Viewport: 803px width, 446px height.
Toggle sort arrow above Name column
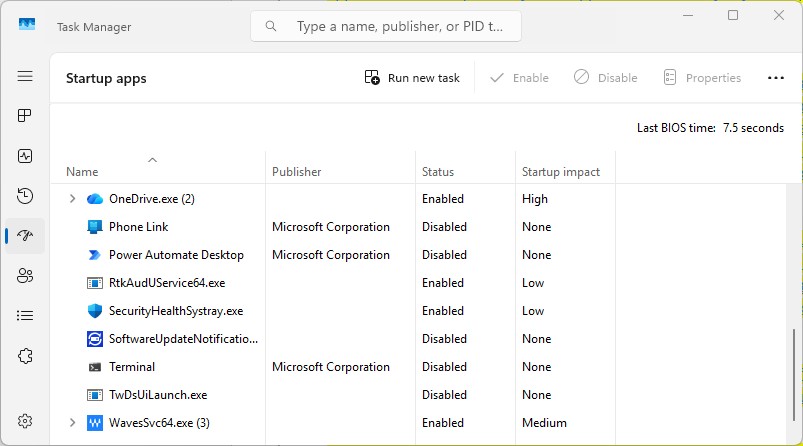point(153,160)
